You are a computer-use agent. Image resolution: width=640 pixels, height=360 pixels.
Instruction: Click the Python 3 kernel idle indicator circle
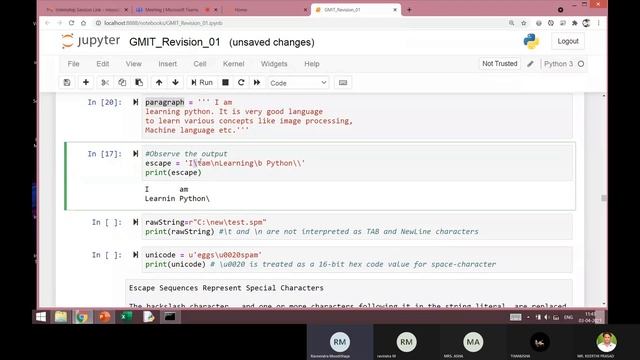pyautogui.click(x=581, y=64)
